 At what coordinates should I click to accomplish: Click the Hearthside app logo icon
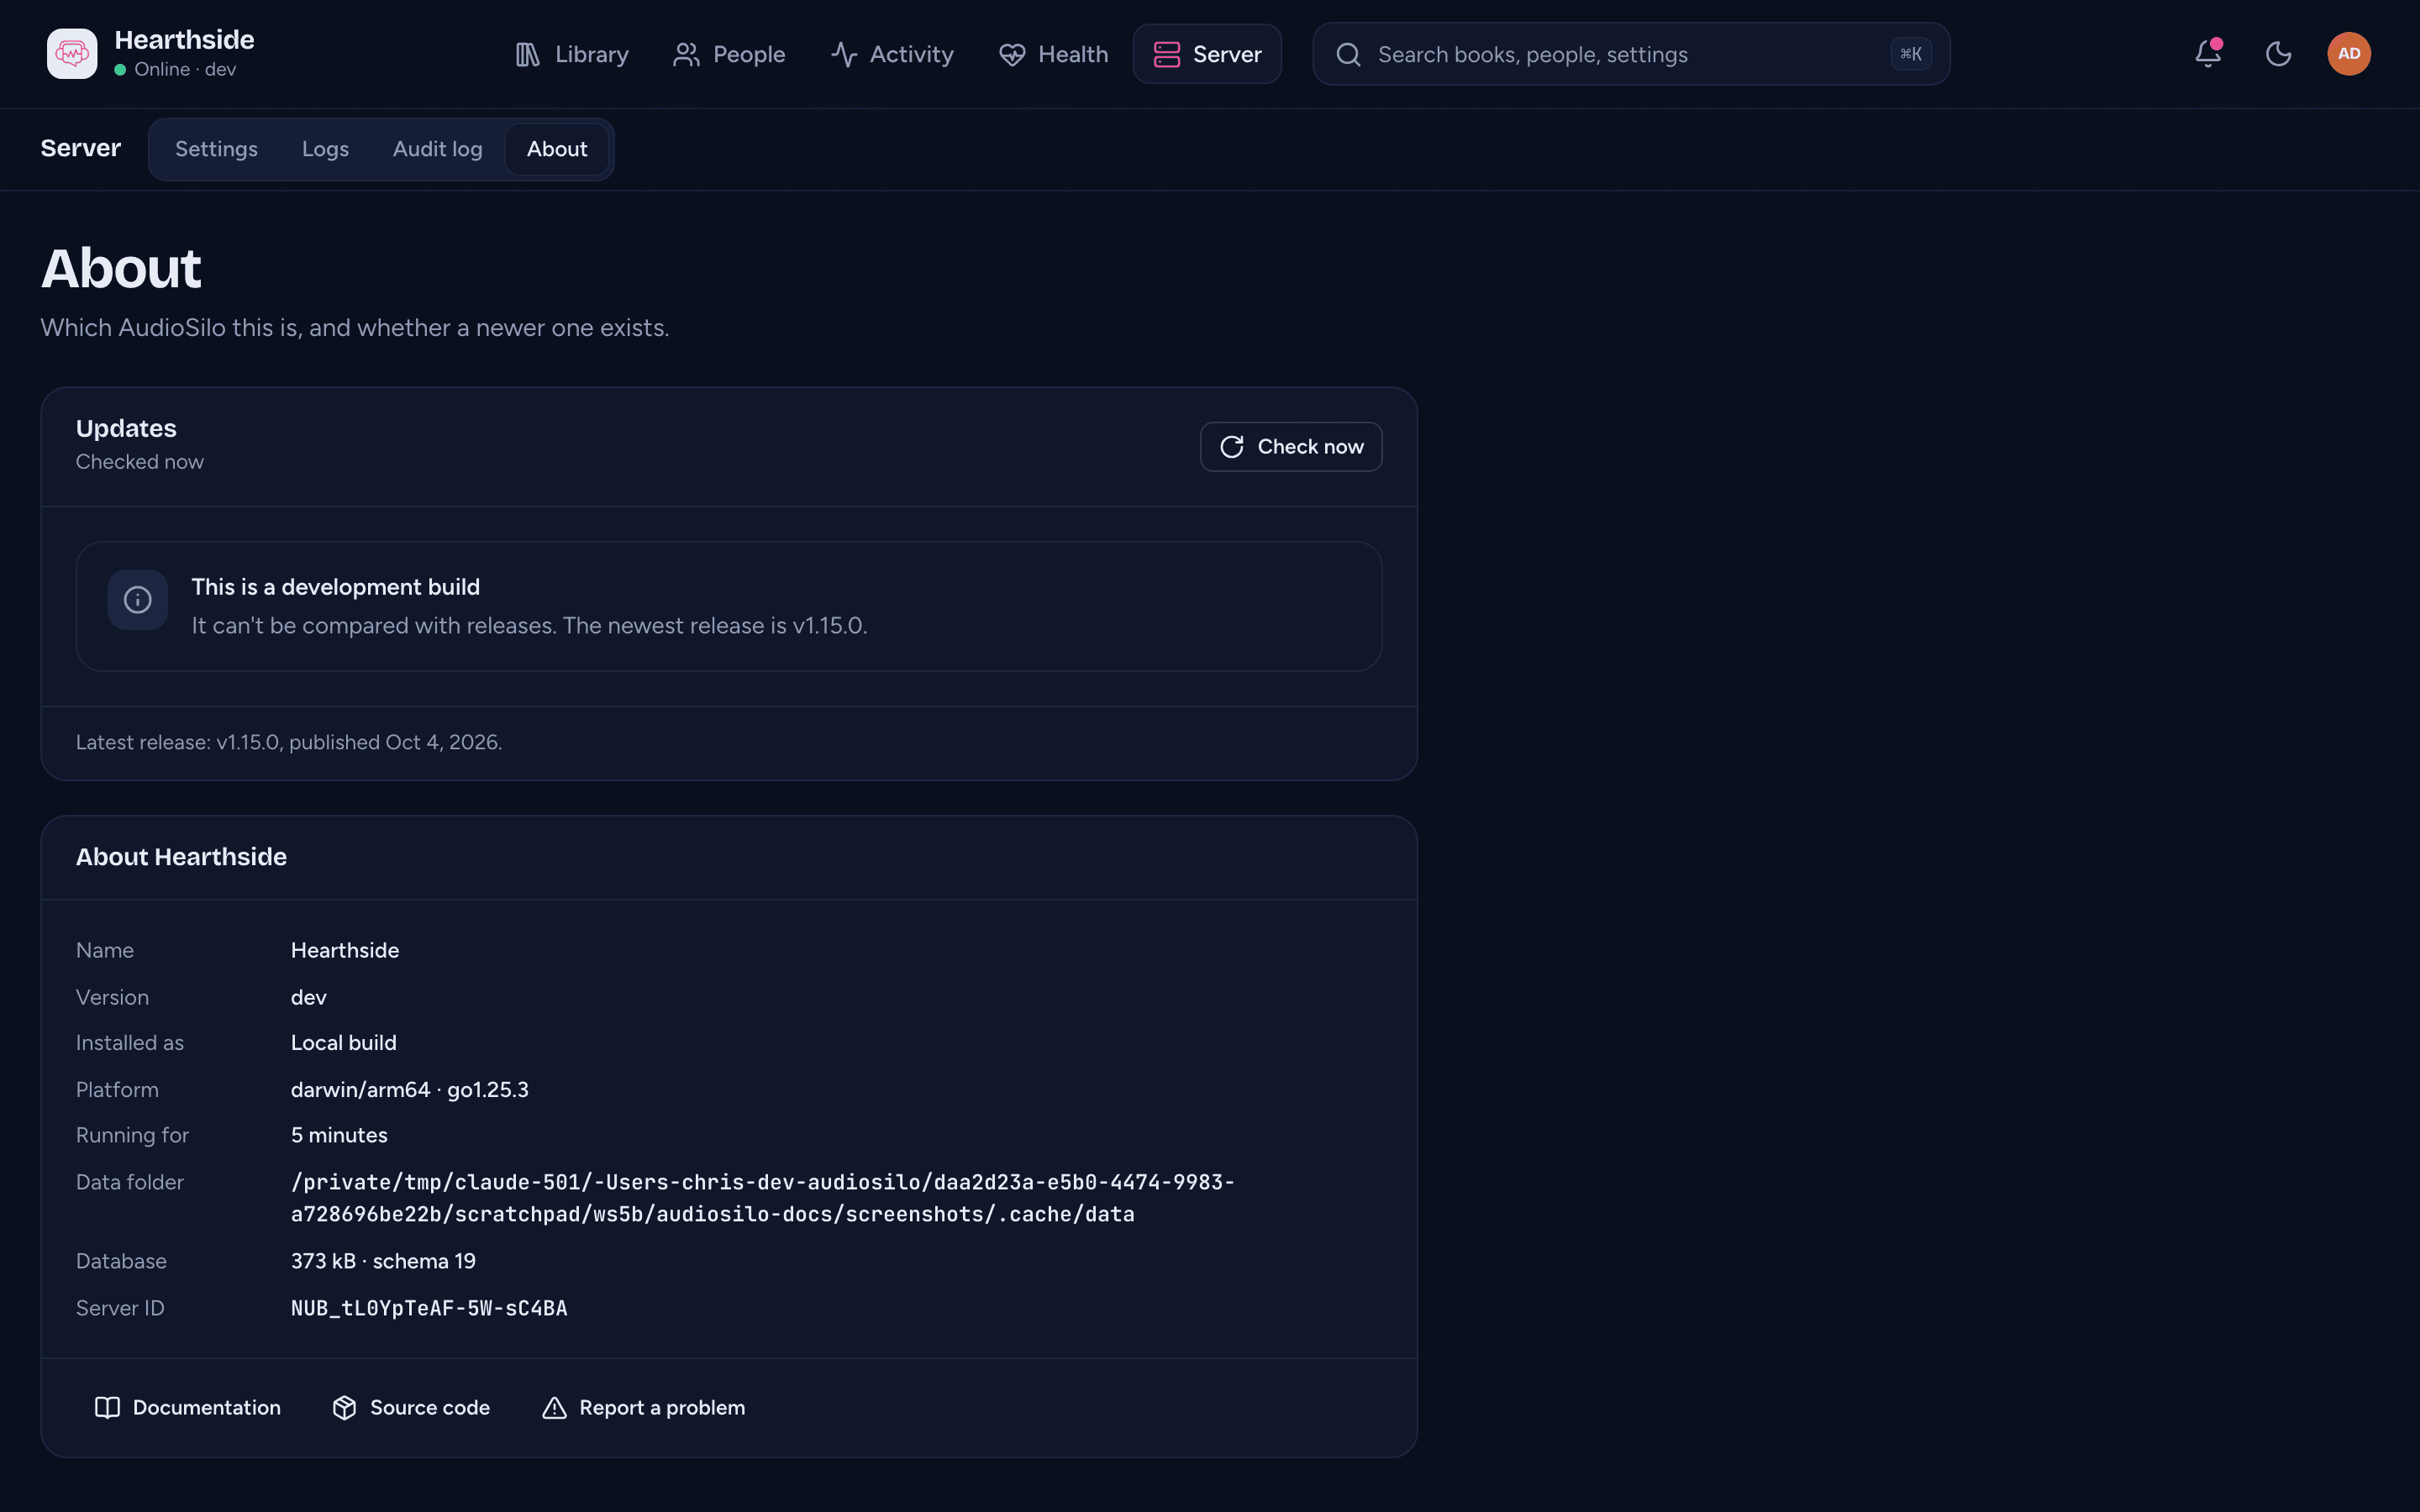click(72, 54)
